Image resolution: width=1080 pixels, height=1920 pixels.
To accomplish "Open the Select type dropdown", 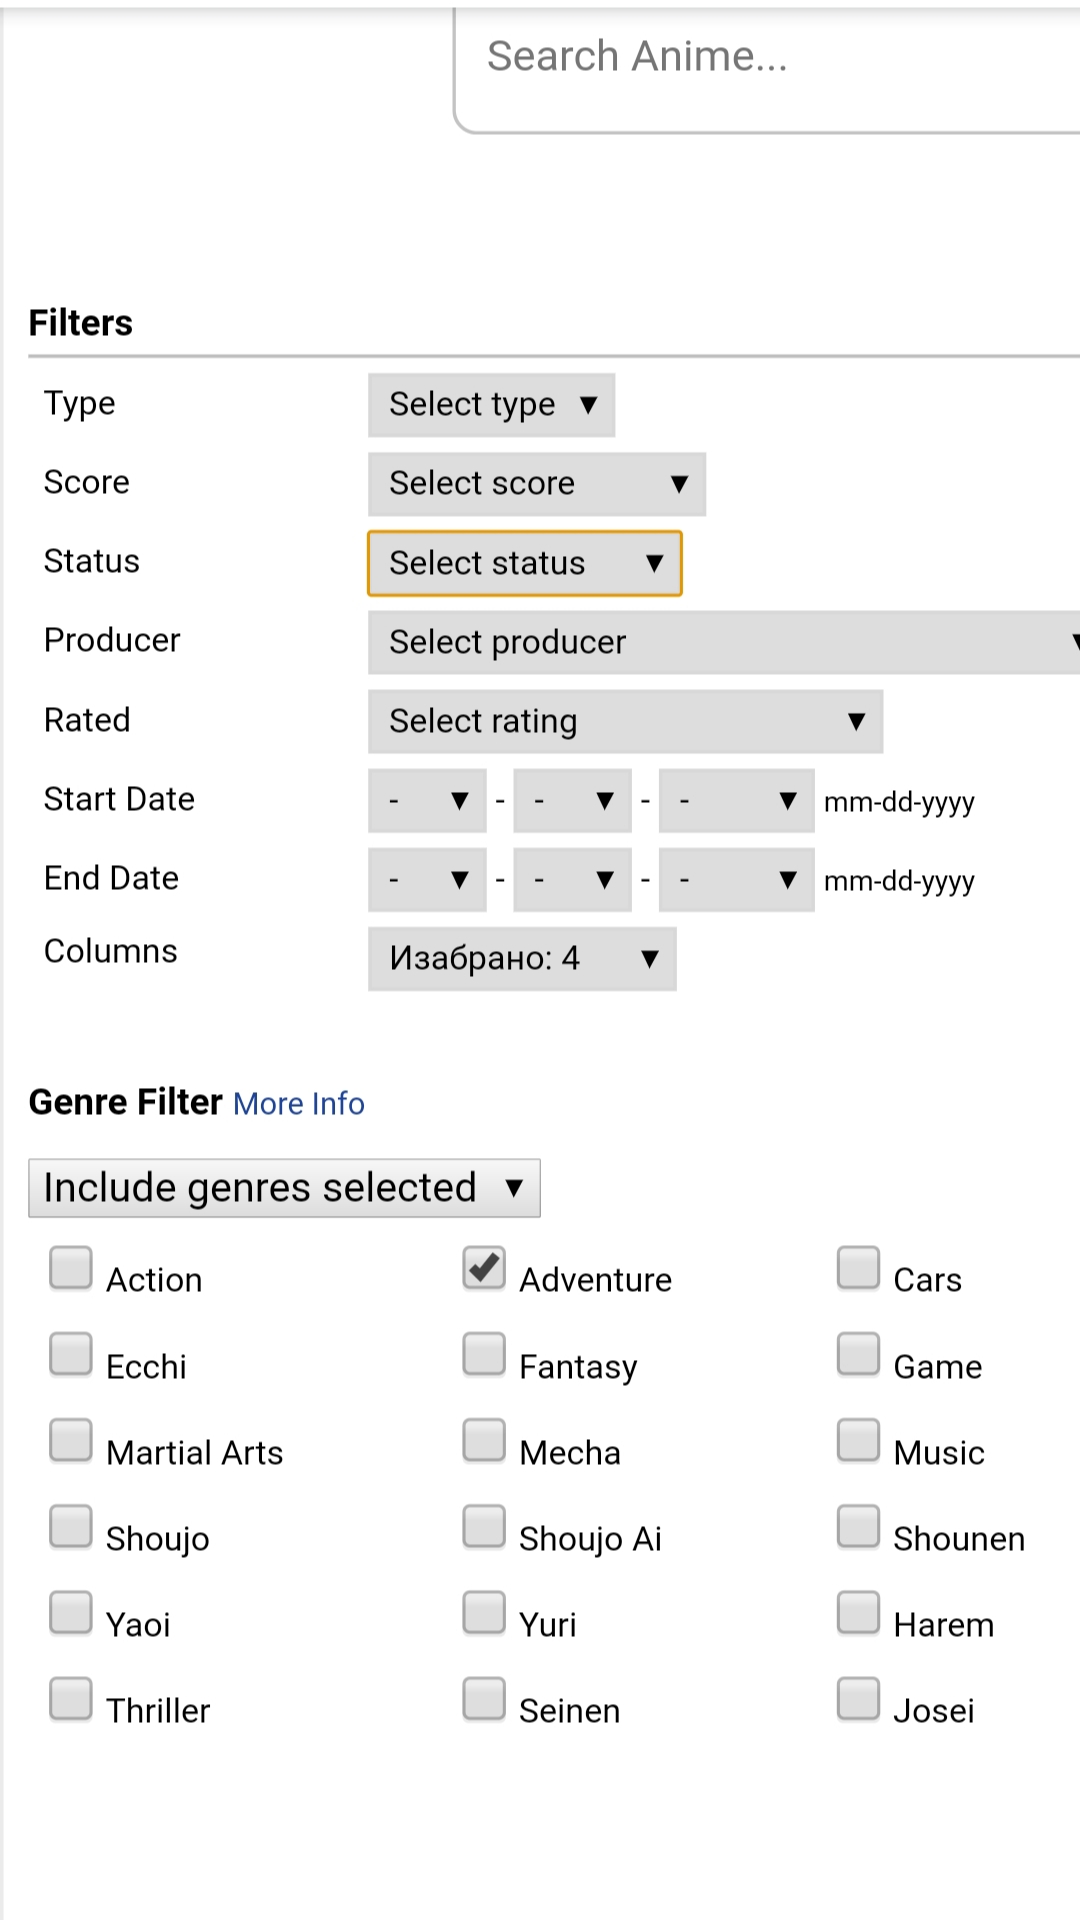I will click(x=491, y=405).
